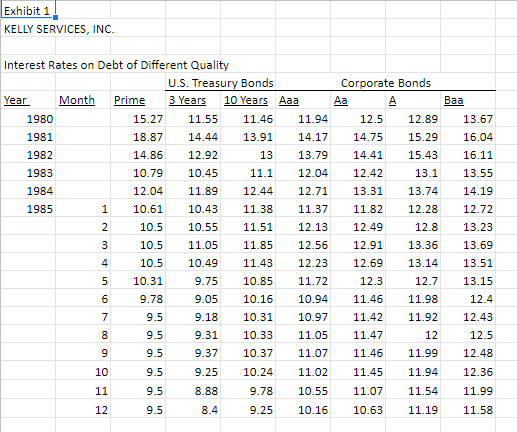Click the 1982 A value 15.43
The height and width of the screenshot is (432, 517).
pos(413,155)
